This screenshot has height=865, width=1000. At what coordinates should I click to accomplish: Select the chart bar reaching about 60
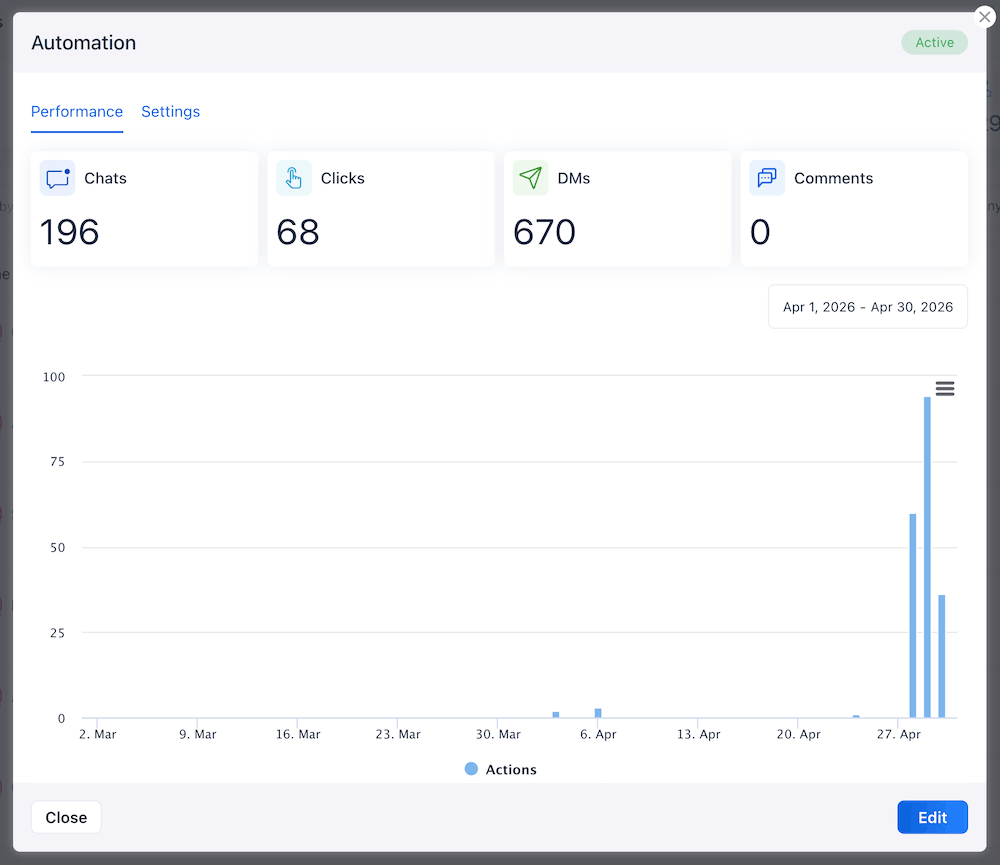coord(913,616)
